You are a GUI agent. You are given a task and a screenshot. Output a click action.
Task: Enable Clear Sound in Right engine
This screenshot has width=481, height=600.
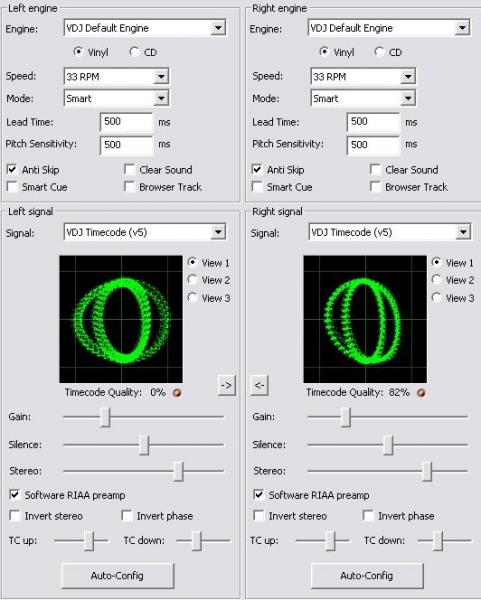[375, 170]
